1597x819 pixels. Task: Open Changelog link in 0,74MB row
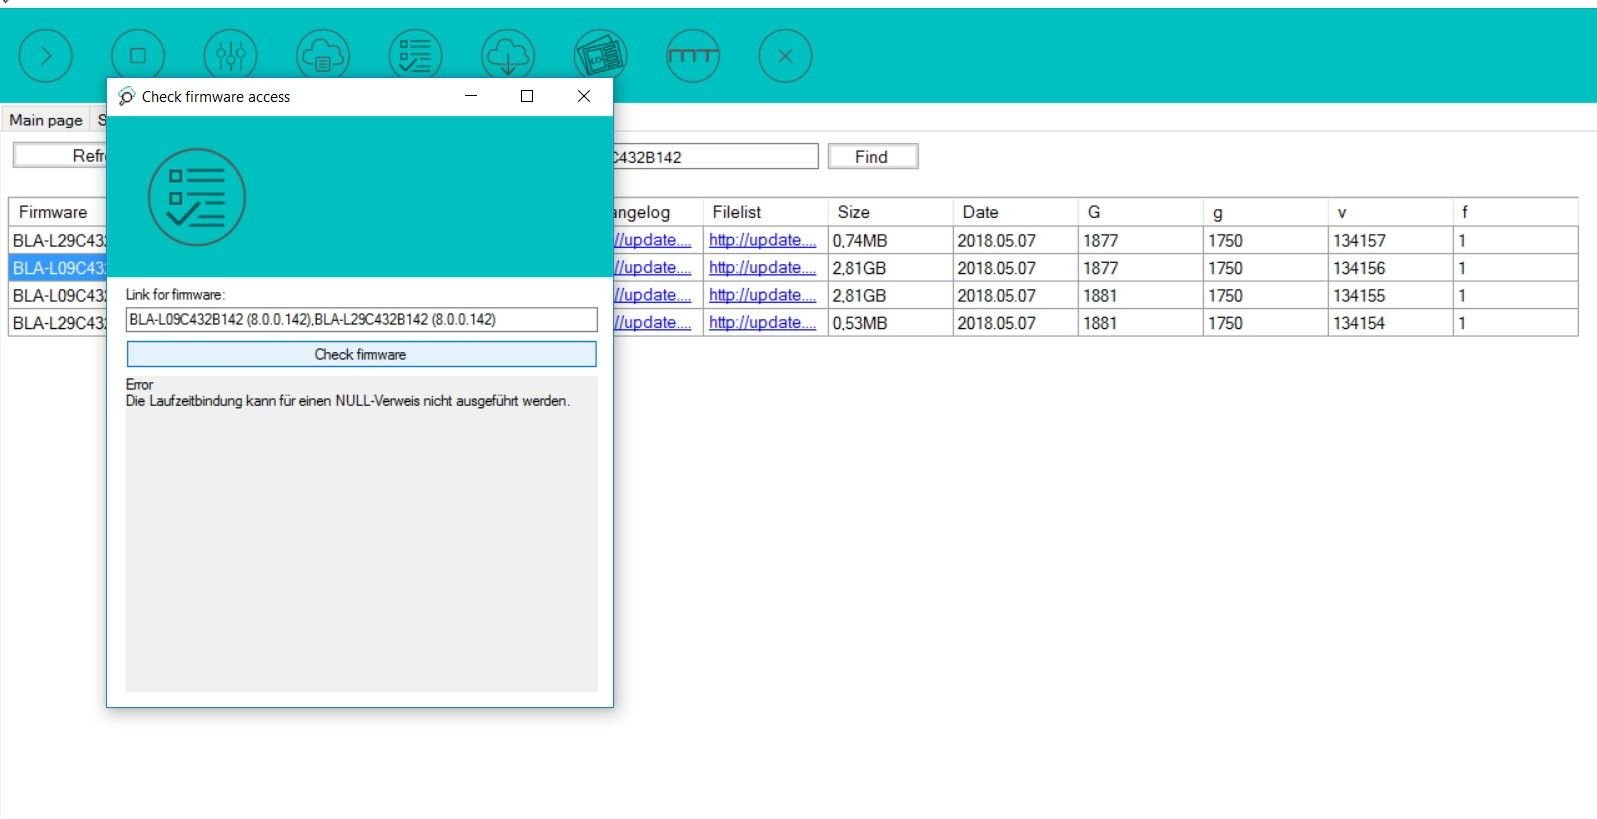coord(652,240)
